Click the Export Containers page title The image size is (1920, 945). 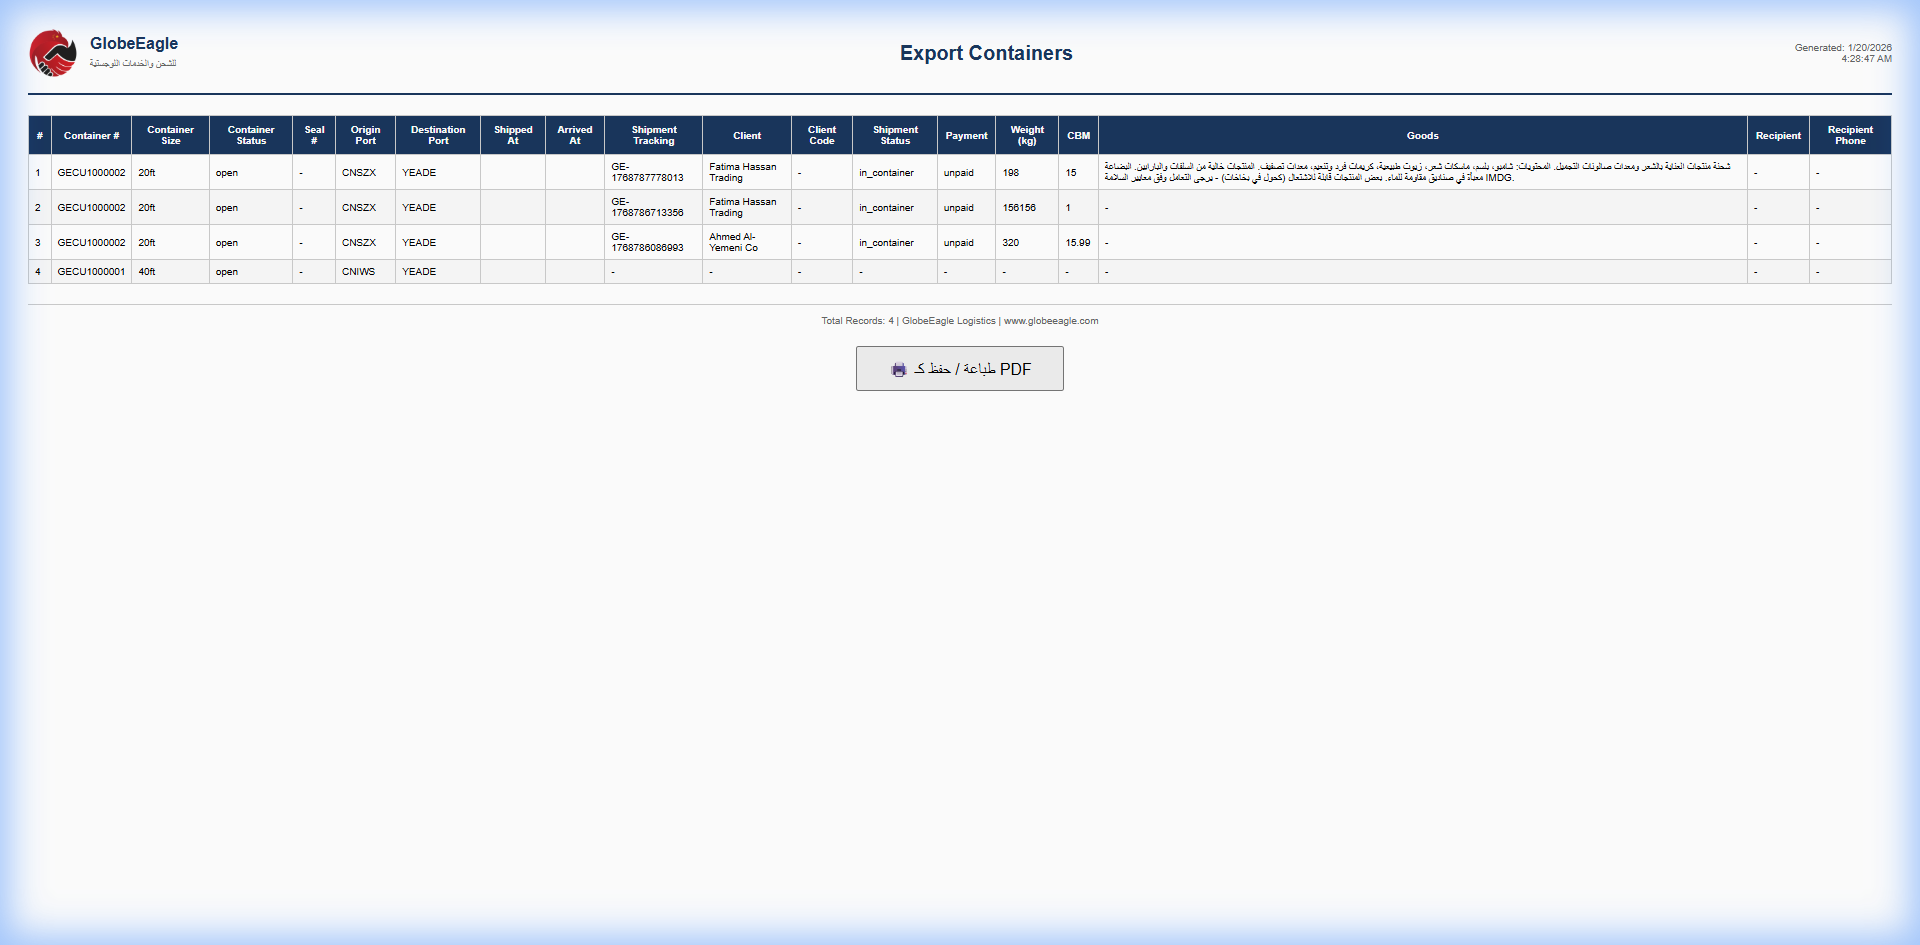pyautogui.click(x=986, y=53)
